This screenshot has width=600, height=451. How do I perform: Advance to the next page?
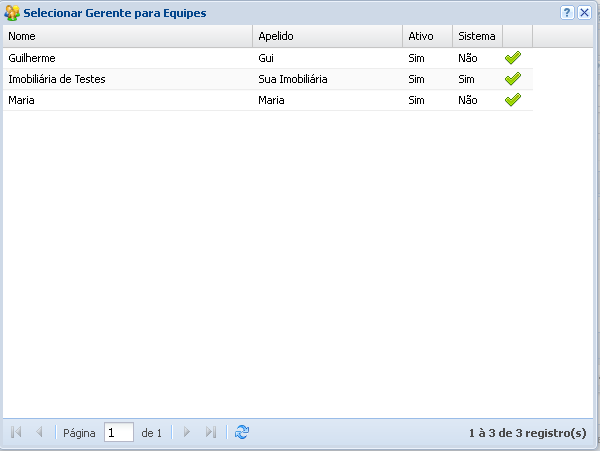(x=187, y=432)
